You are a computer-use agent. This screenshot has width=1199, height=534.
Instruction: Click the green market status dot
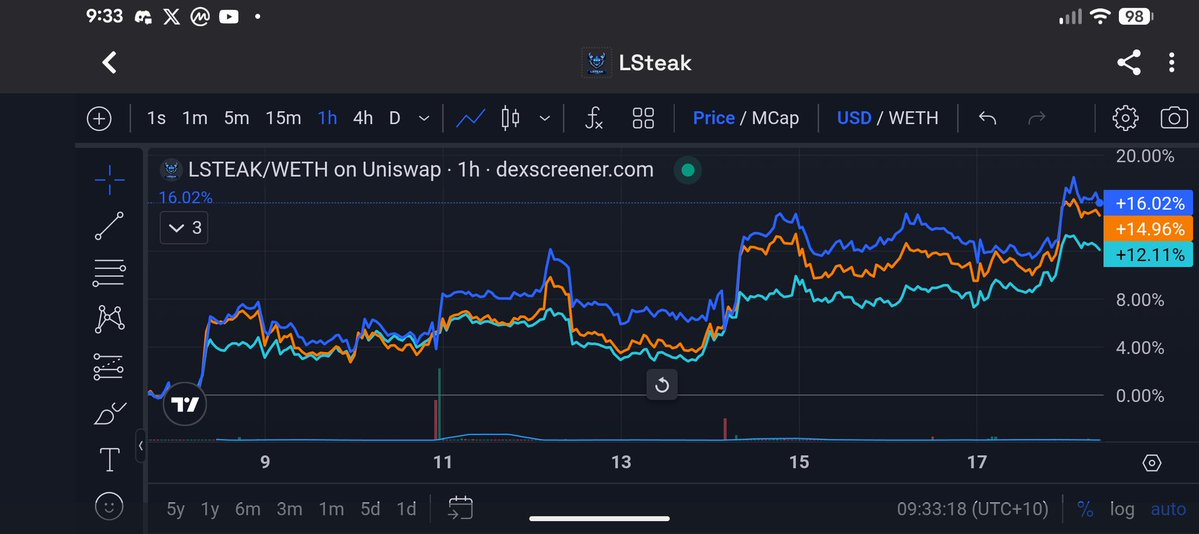point(687,170)
